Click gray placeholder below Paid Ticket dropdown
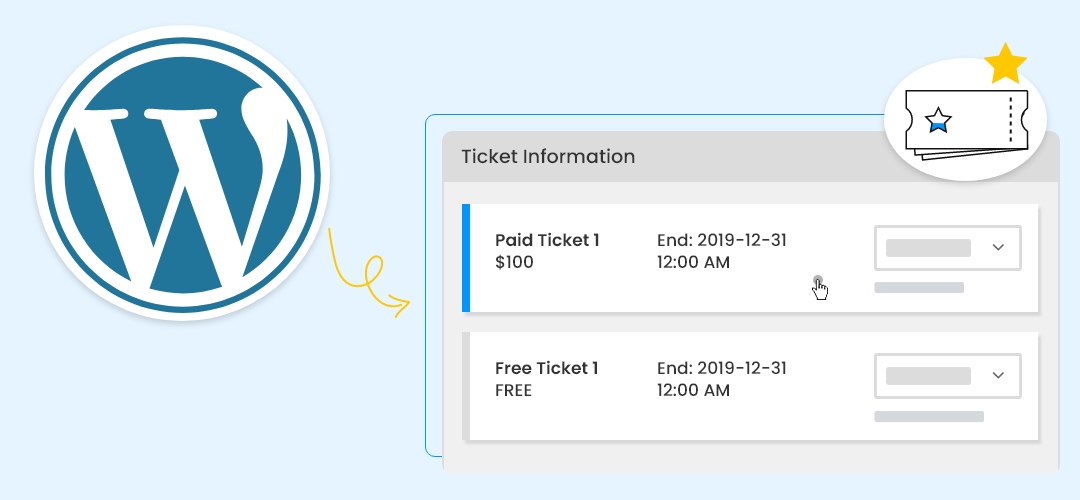The height and width of the screenshot is (500, 1080). 919,287
